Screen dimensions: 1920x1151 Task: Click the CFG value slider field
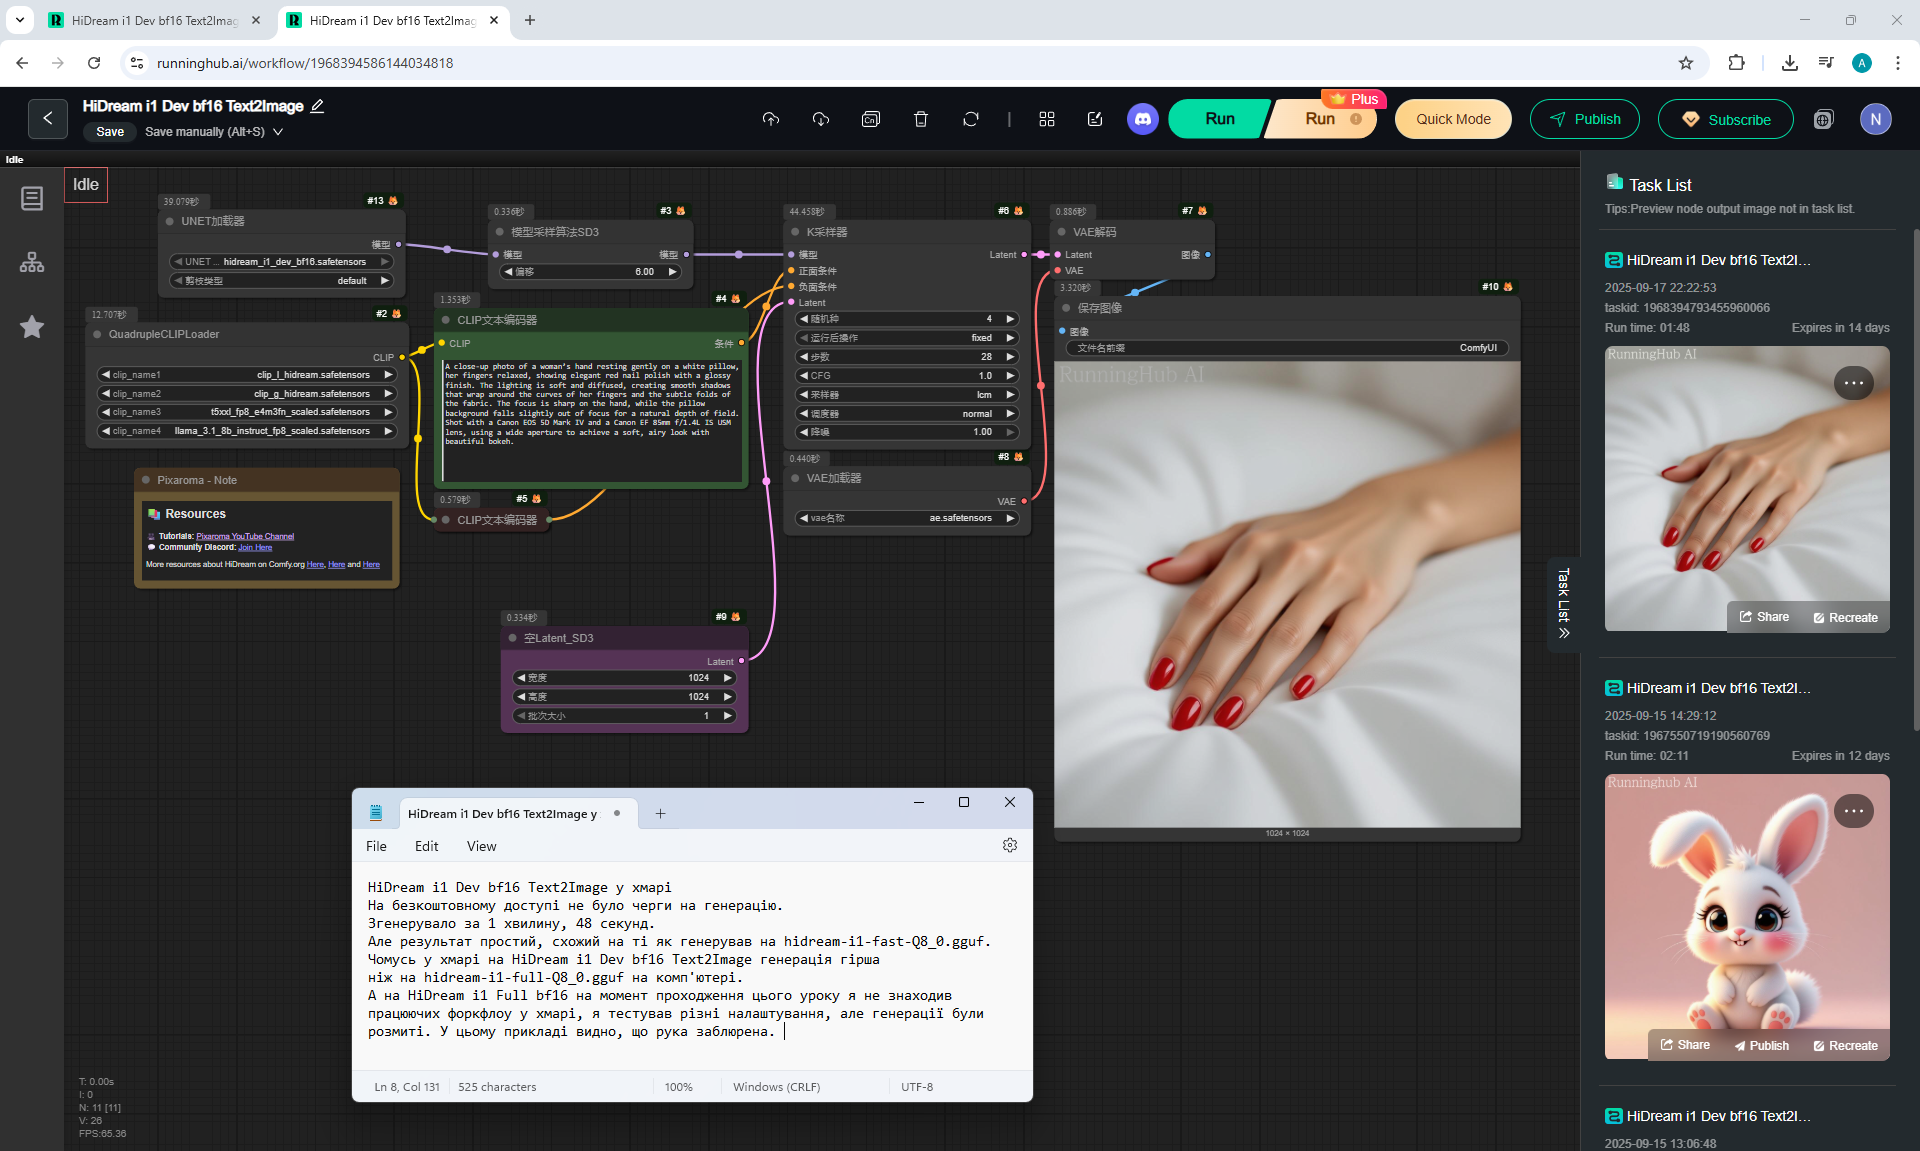point(906,376)
